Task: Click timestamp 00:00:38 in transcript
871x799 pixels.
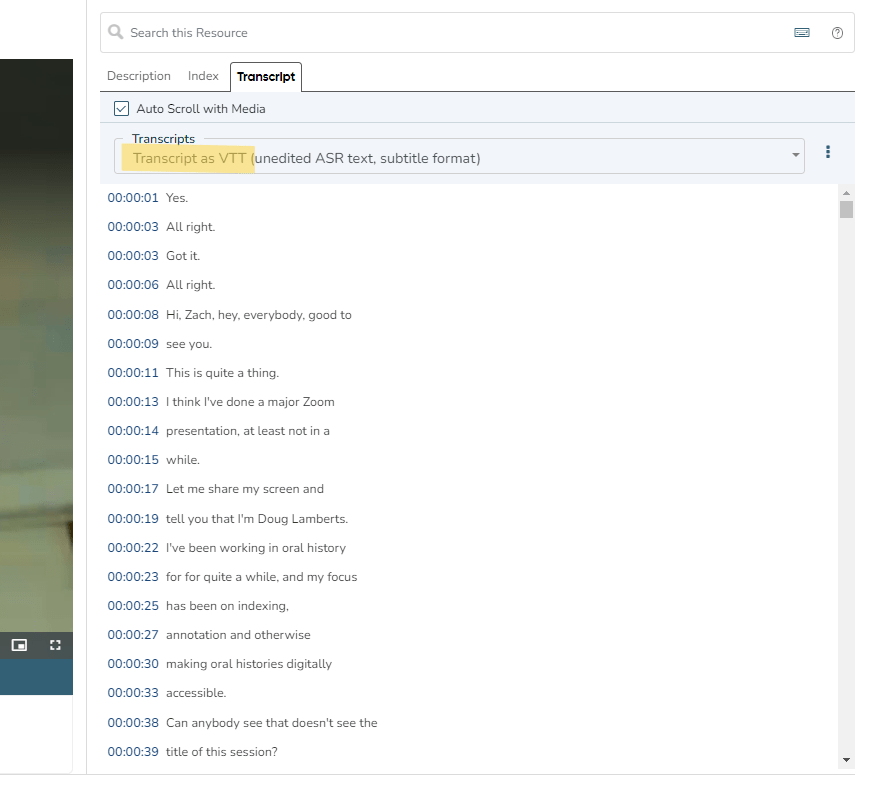Action: pyautogui.click(x=133, y=722)
